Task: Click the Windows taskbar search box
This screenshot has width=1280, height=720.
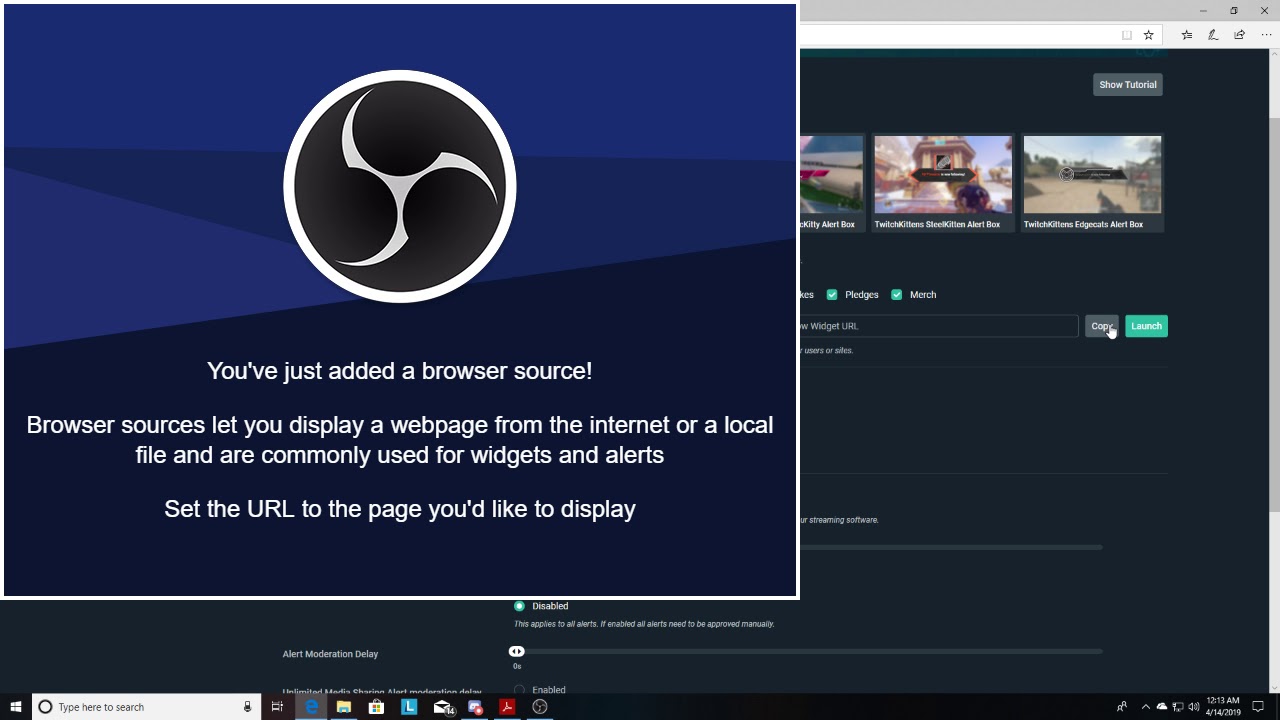Action: (x=147, y=707)
